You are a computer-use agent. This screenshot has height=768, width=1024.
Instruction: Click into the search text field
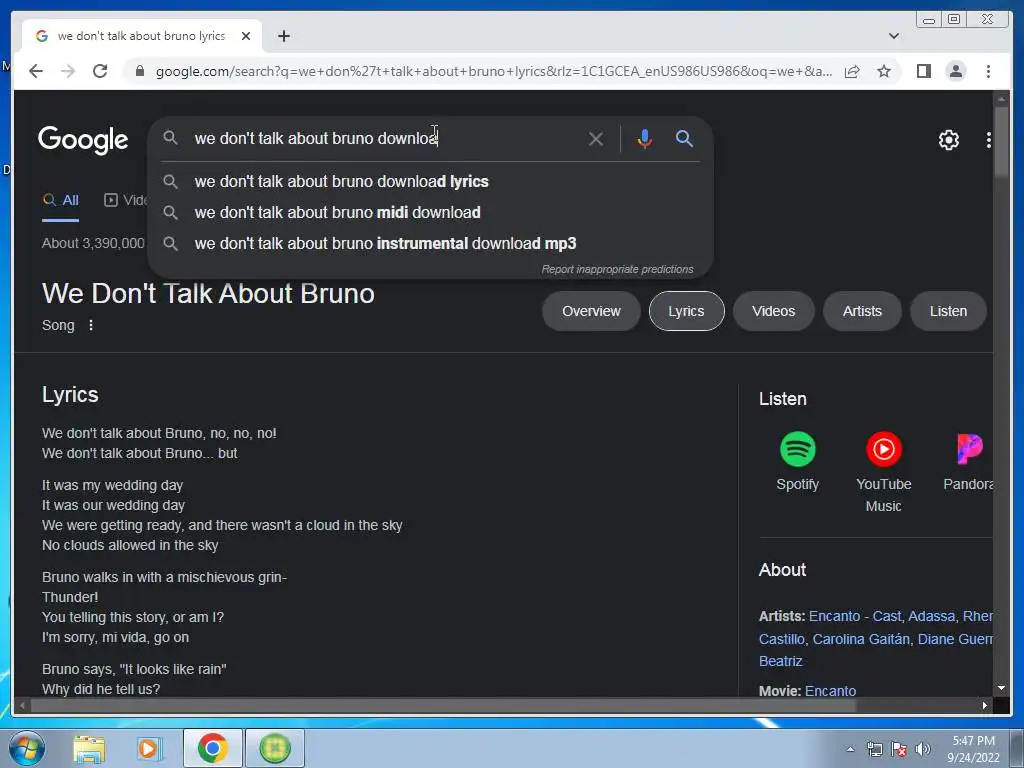coord(385,138)
